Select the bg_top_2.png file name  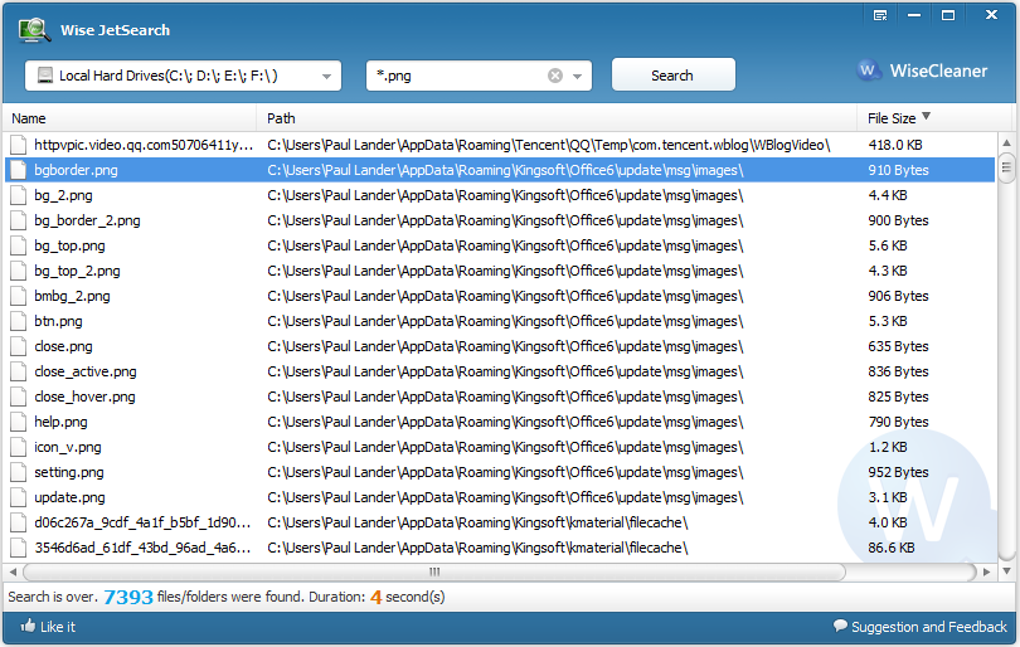[77, 271]
